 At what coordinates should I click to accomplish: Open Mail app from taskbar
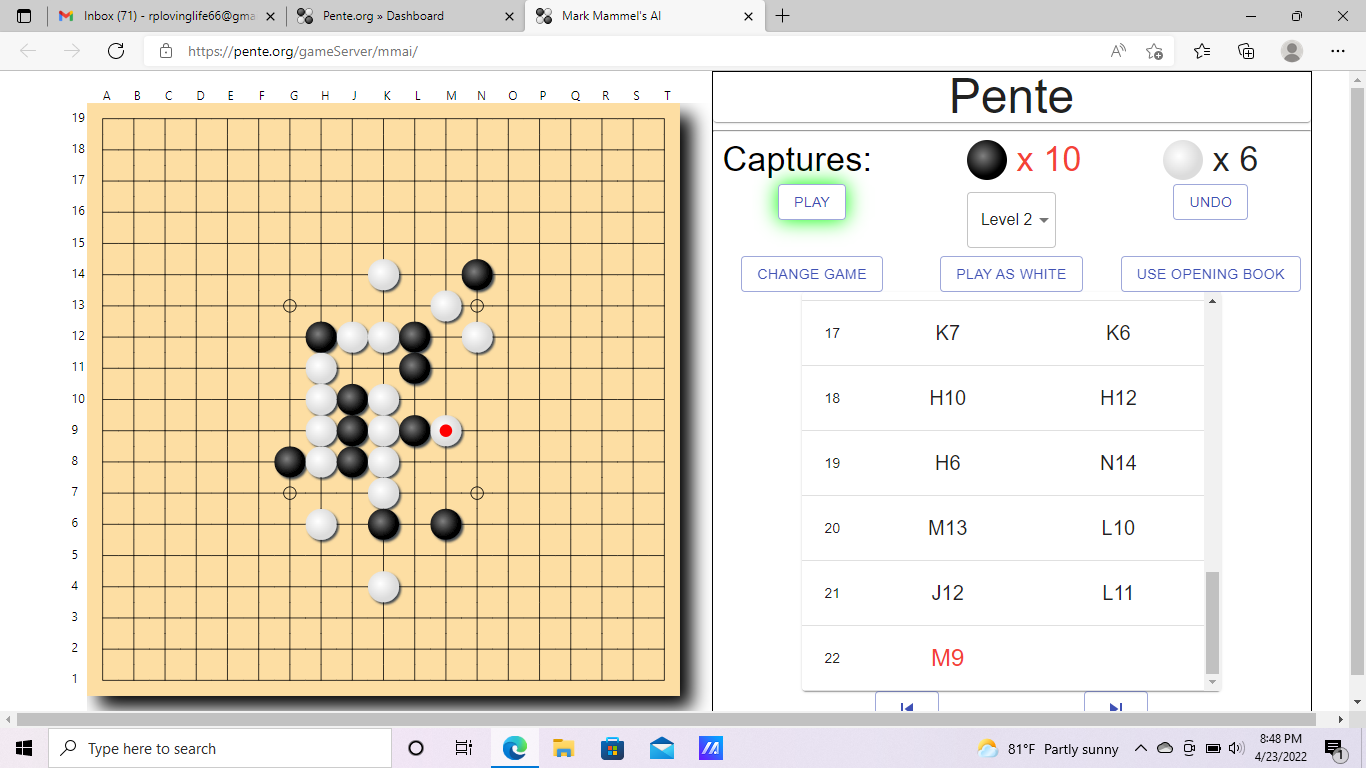point(661,748)
